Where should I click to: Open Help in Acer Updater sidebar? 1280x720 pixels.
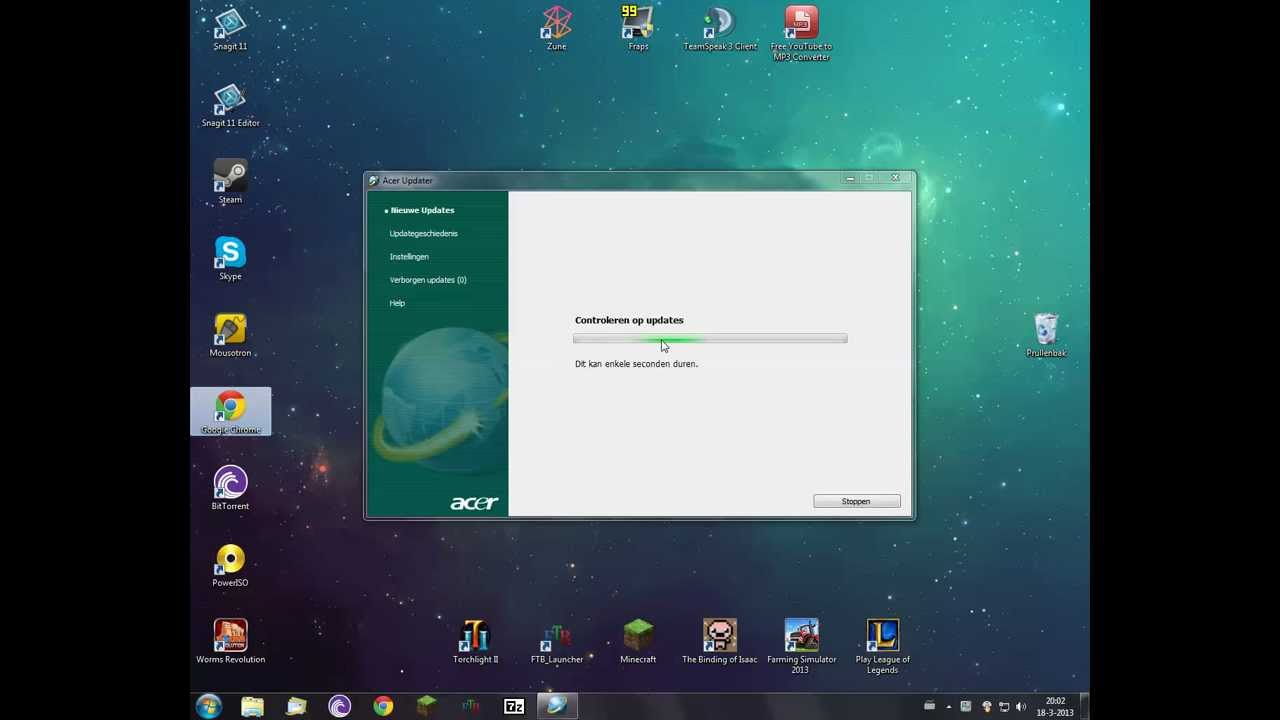[397, 303]
